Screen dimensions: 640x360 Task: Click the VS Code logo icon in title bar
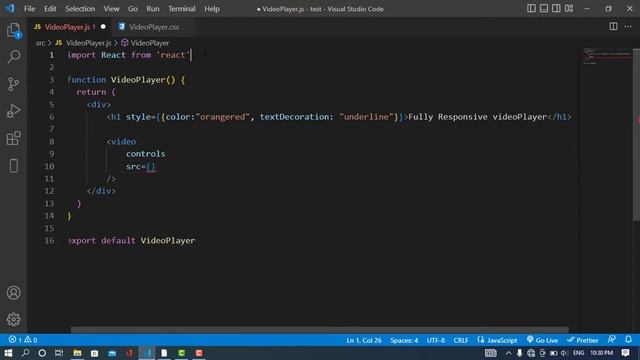pyautogui.click(x=10, y=8)
